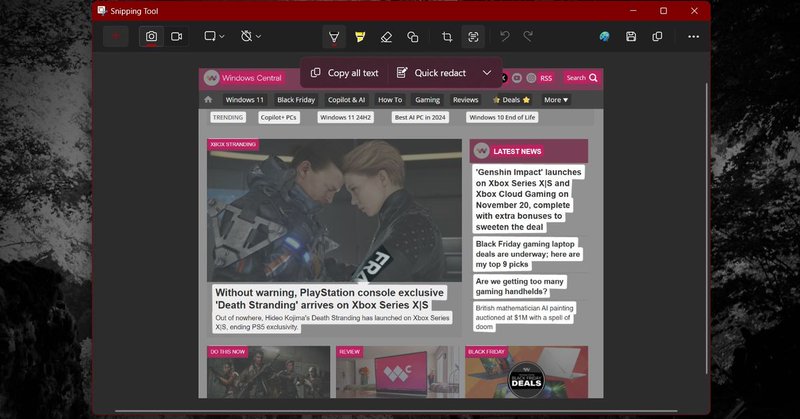
Task: Open the How To nav item
Action: tap(390, 100)
